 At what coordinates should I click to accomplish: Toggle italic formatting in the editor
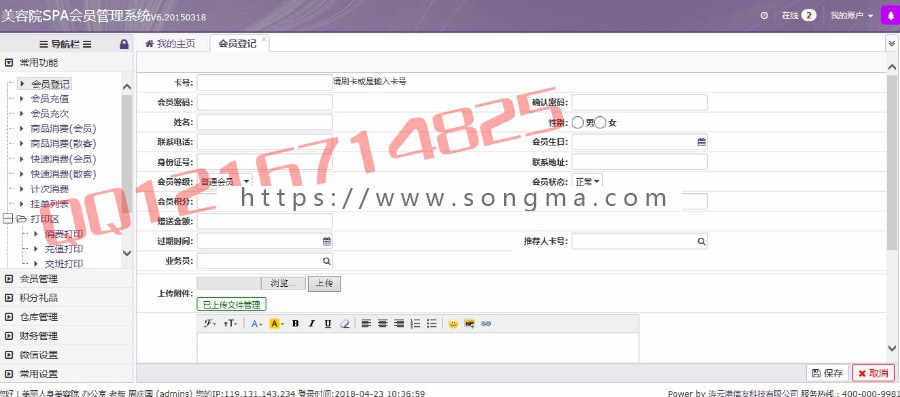tap(312, 324)
